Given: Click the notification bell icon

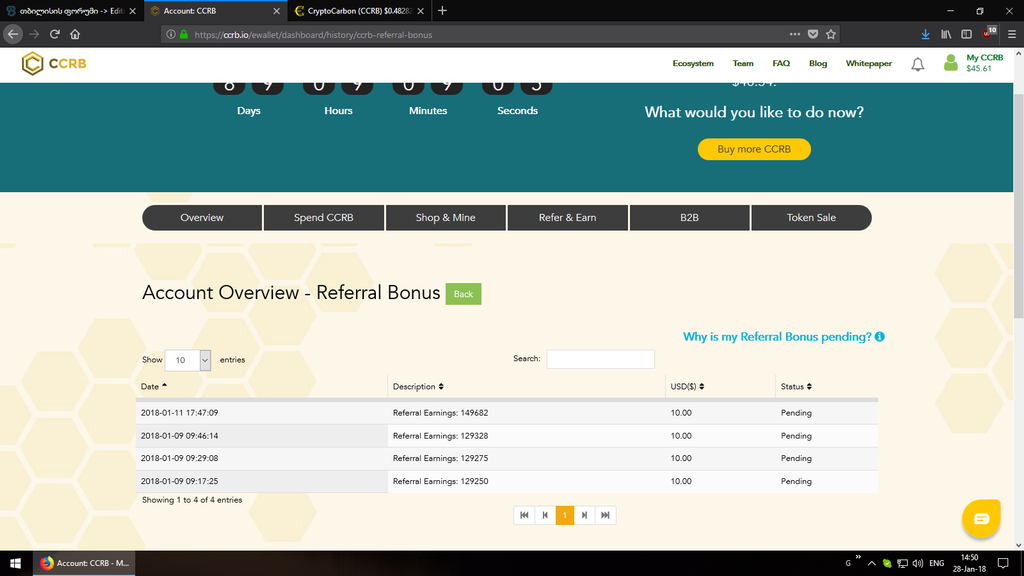Looking at the screenshot, I should [x=917, y=64].
